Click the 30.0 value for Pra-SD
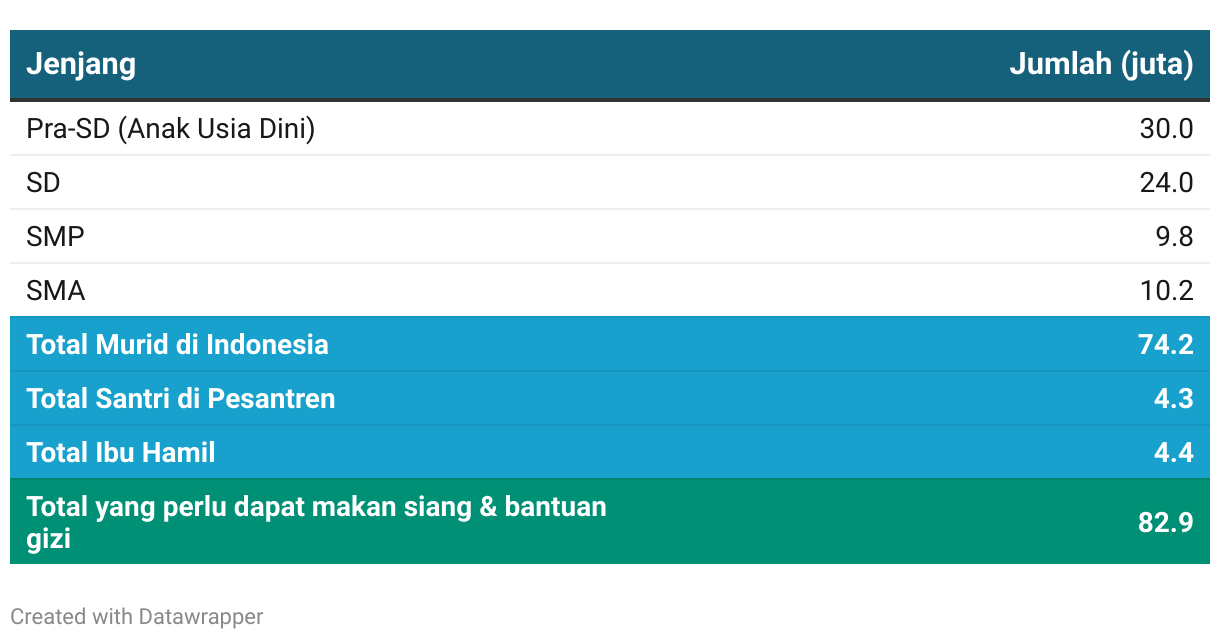1220x640 pixels. tap(1166, 129)
